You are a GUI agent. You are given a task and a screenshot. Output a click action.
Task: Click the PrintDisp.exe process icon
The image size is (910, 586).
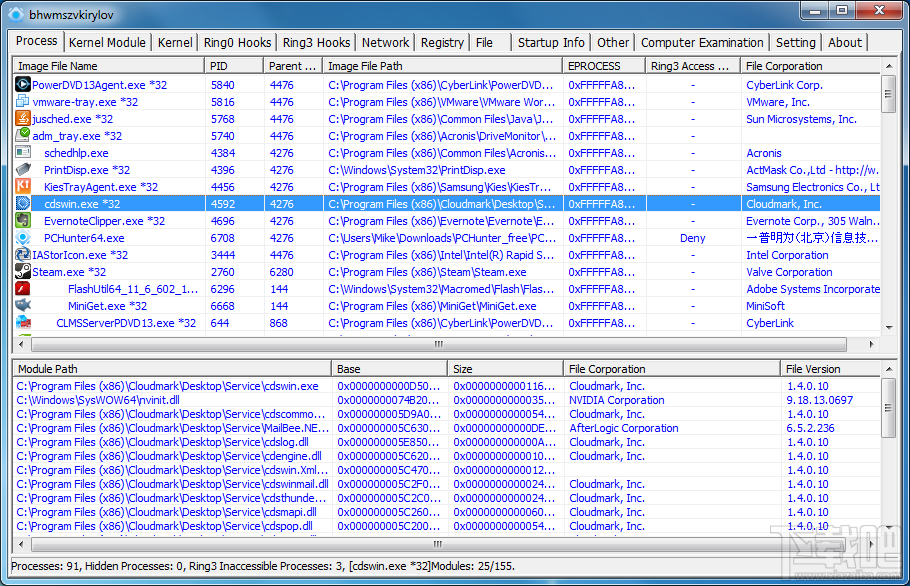(23, 169)
